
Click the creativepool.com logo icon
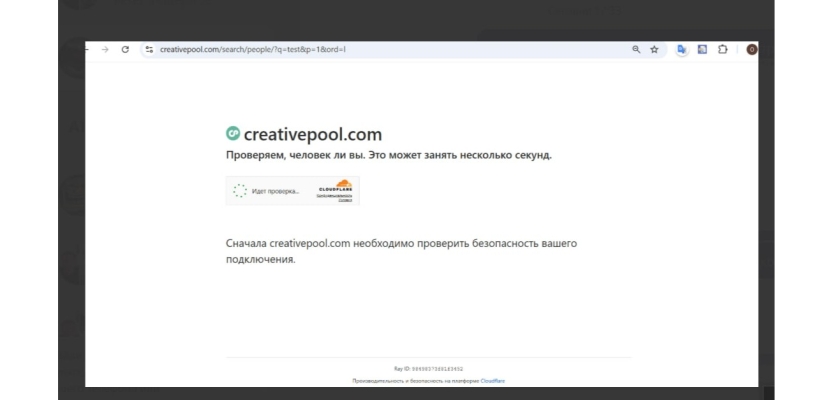233,134
